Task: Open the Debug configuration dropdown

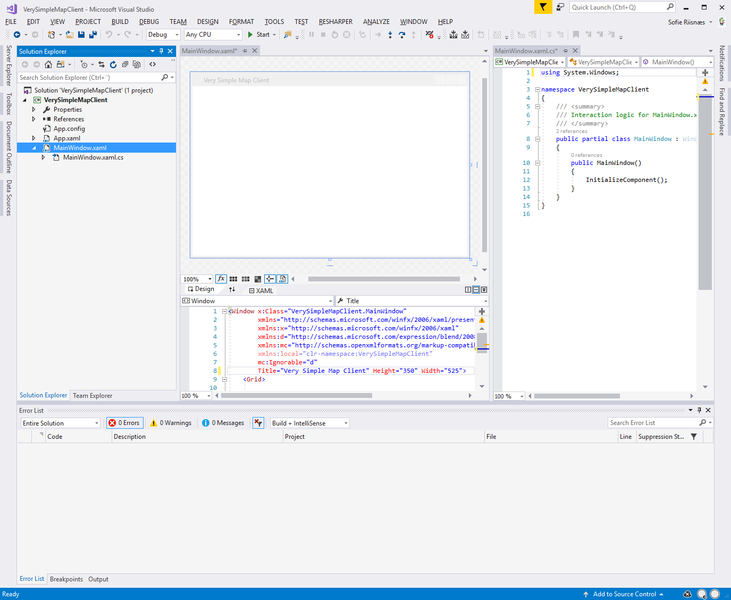Action: click(x=163, y=34)
